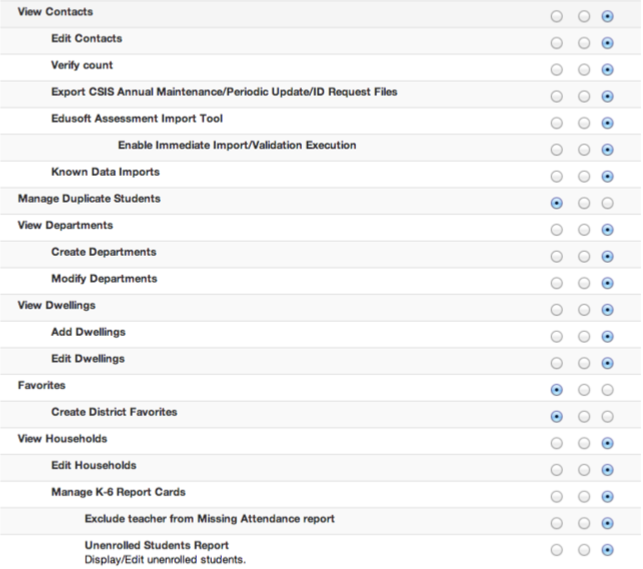Select first radio button for Verify count
Image resolution: width=643 pixels, height=569 pixels.
[x=556, y=70]
